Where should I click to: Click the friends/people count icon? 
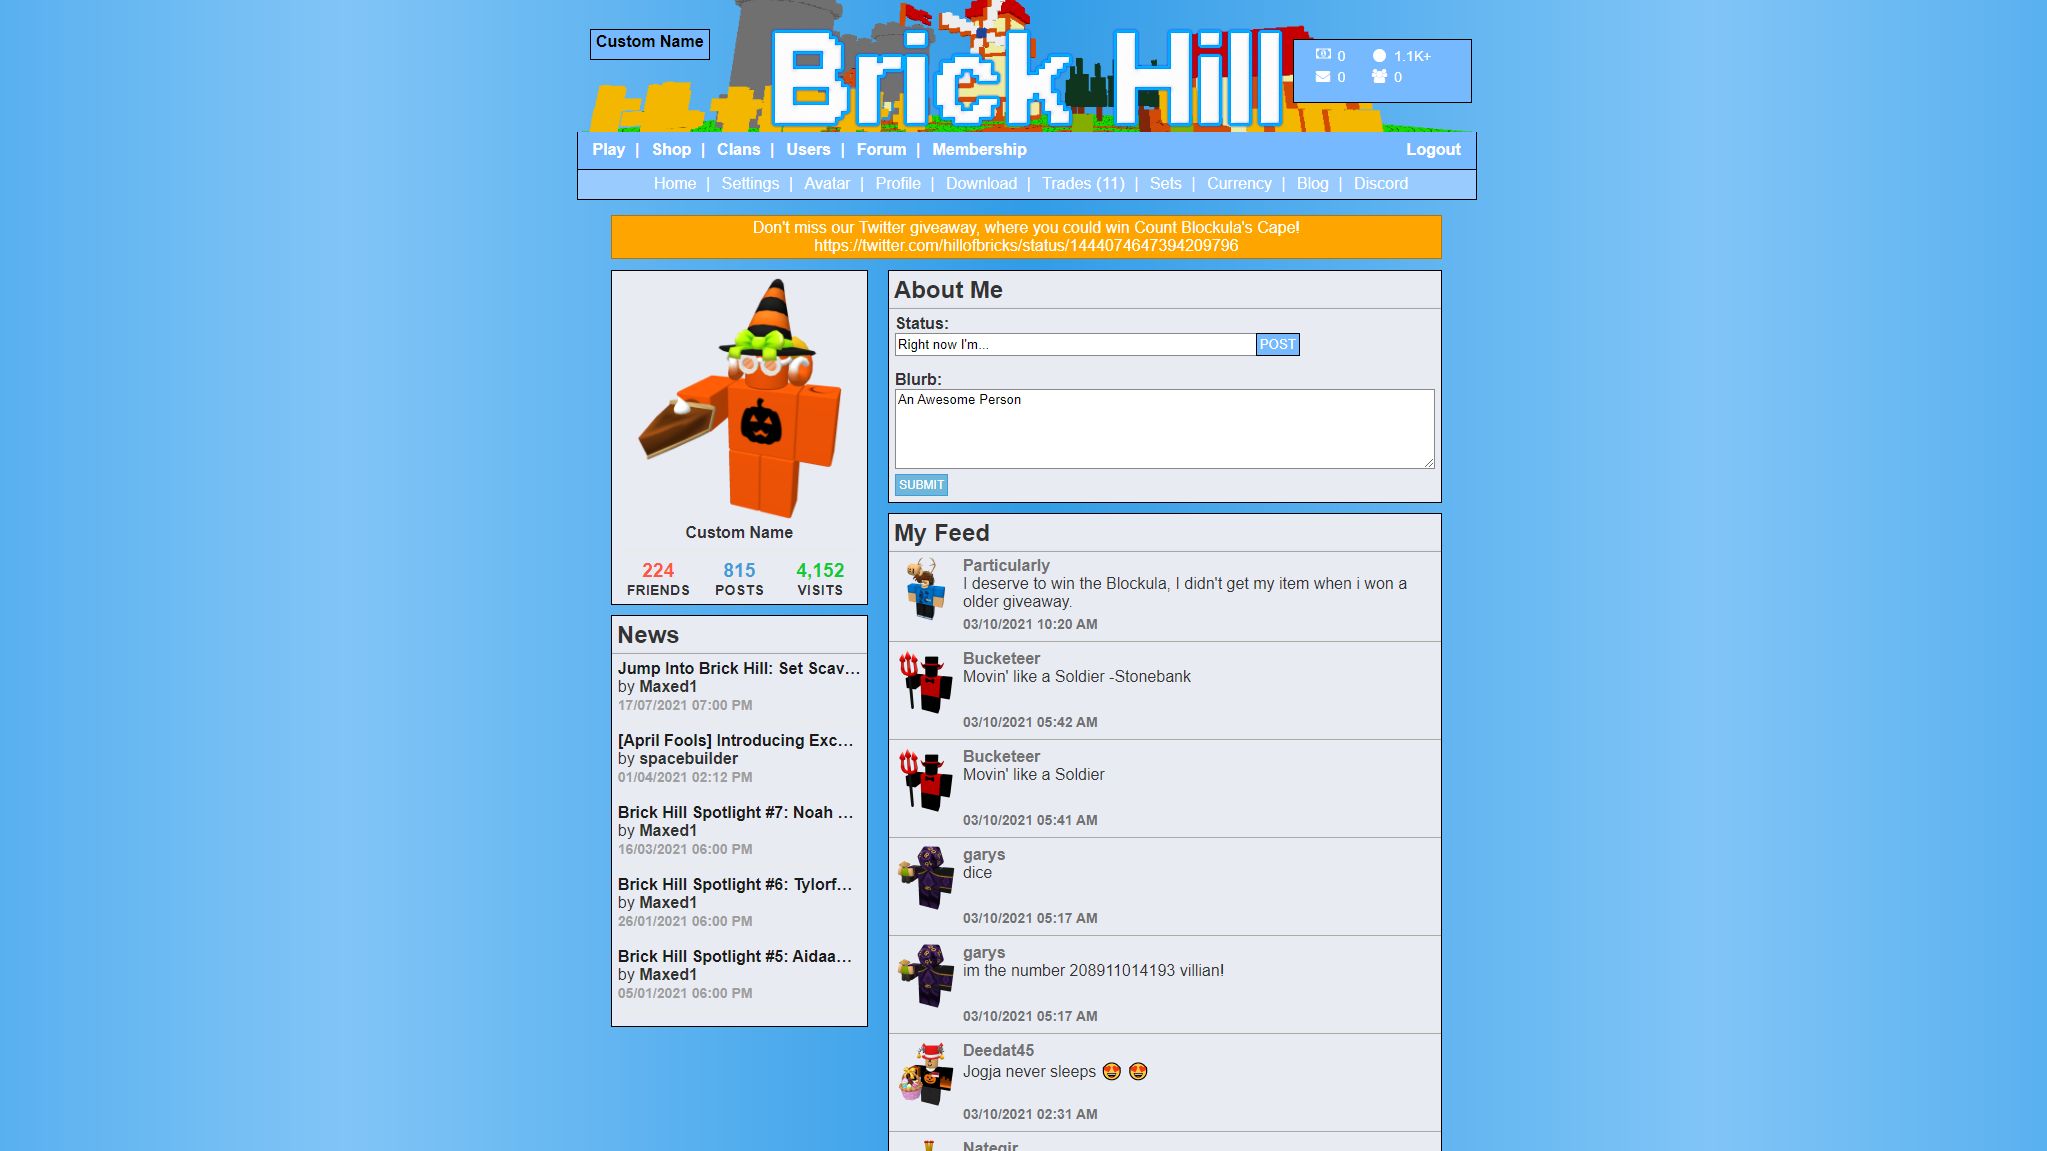[x=1379, y=76]
